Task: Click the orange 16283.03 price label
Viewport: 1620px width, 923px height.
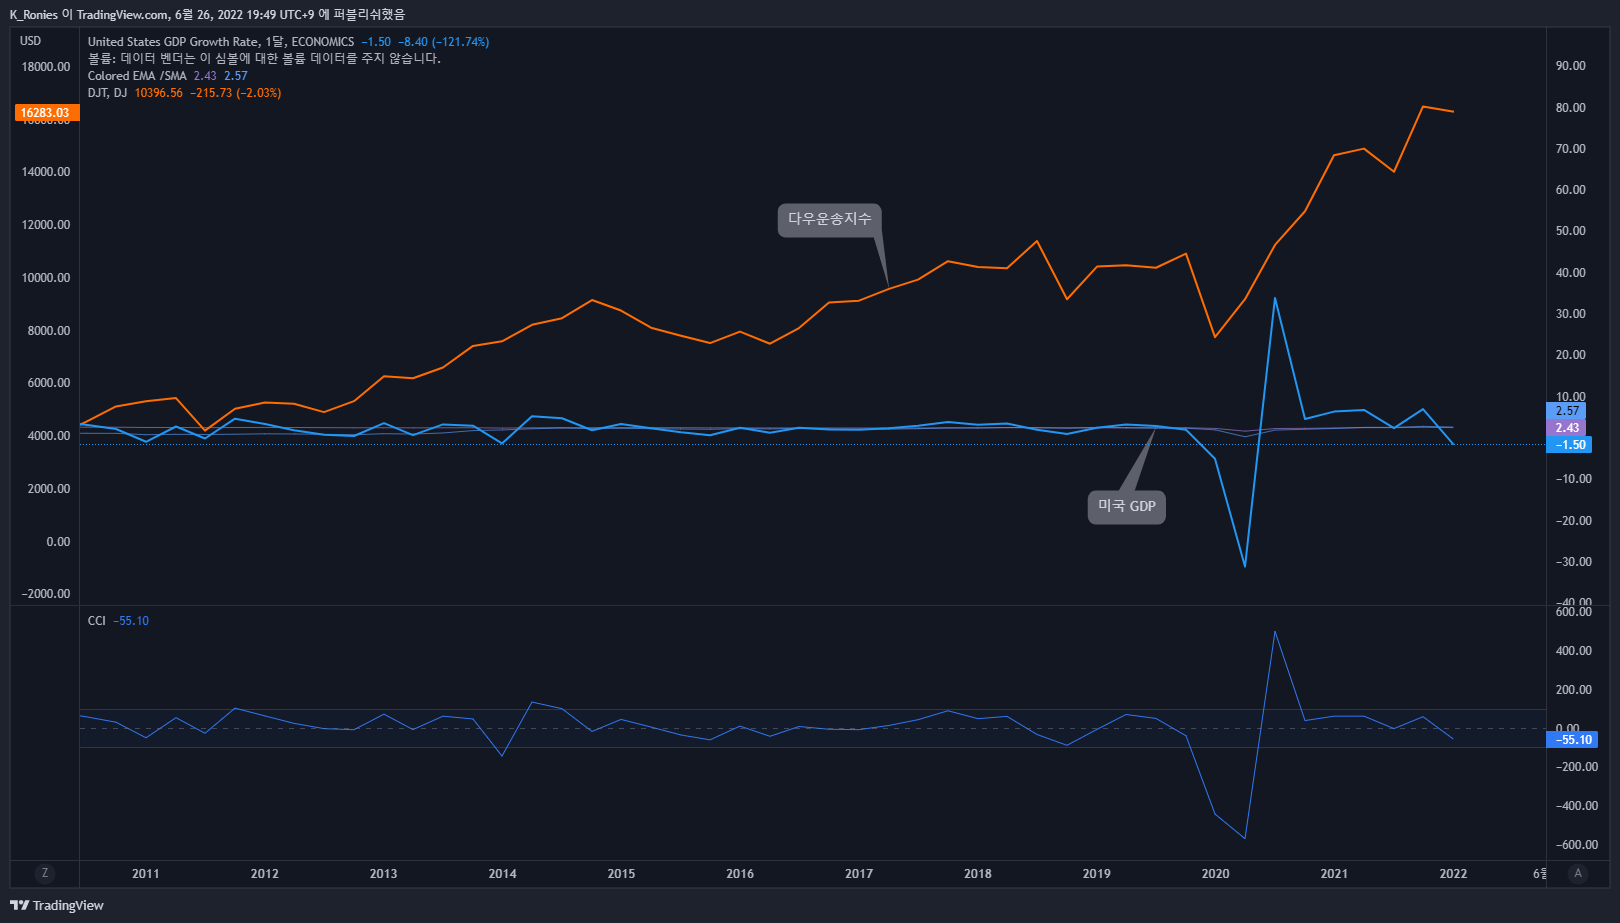Action: click(46, 113)
